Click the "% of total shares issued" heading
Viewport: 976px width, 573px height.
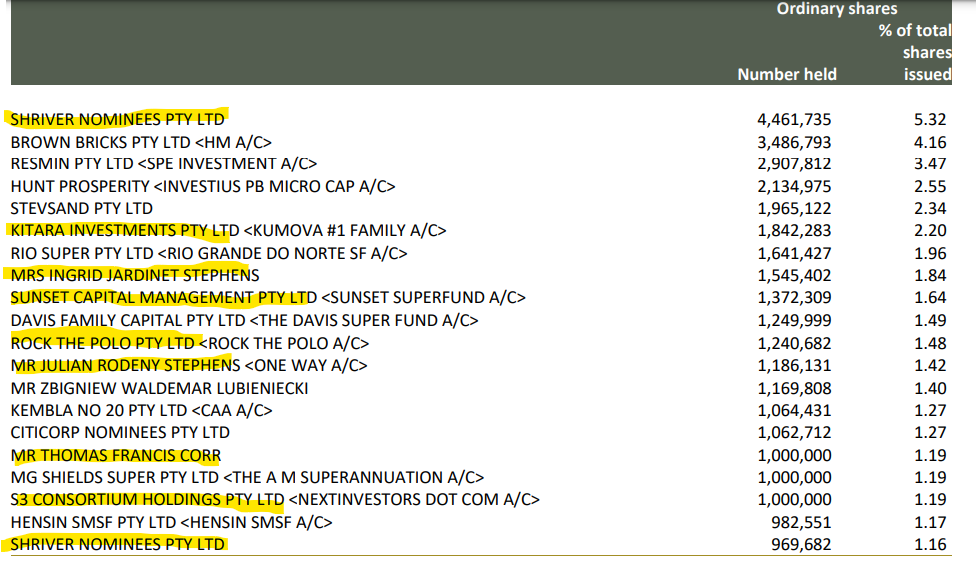[x=915, y=52]
